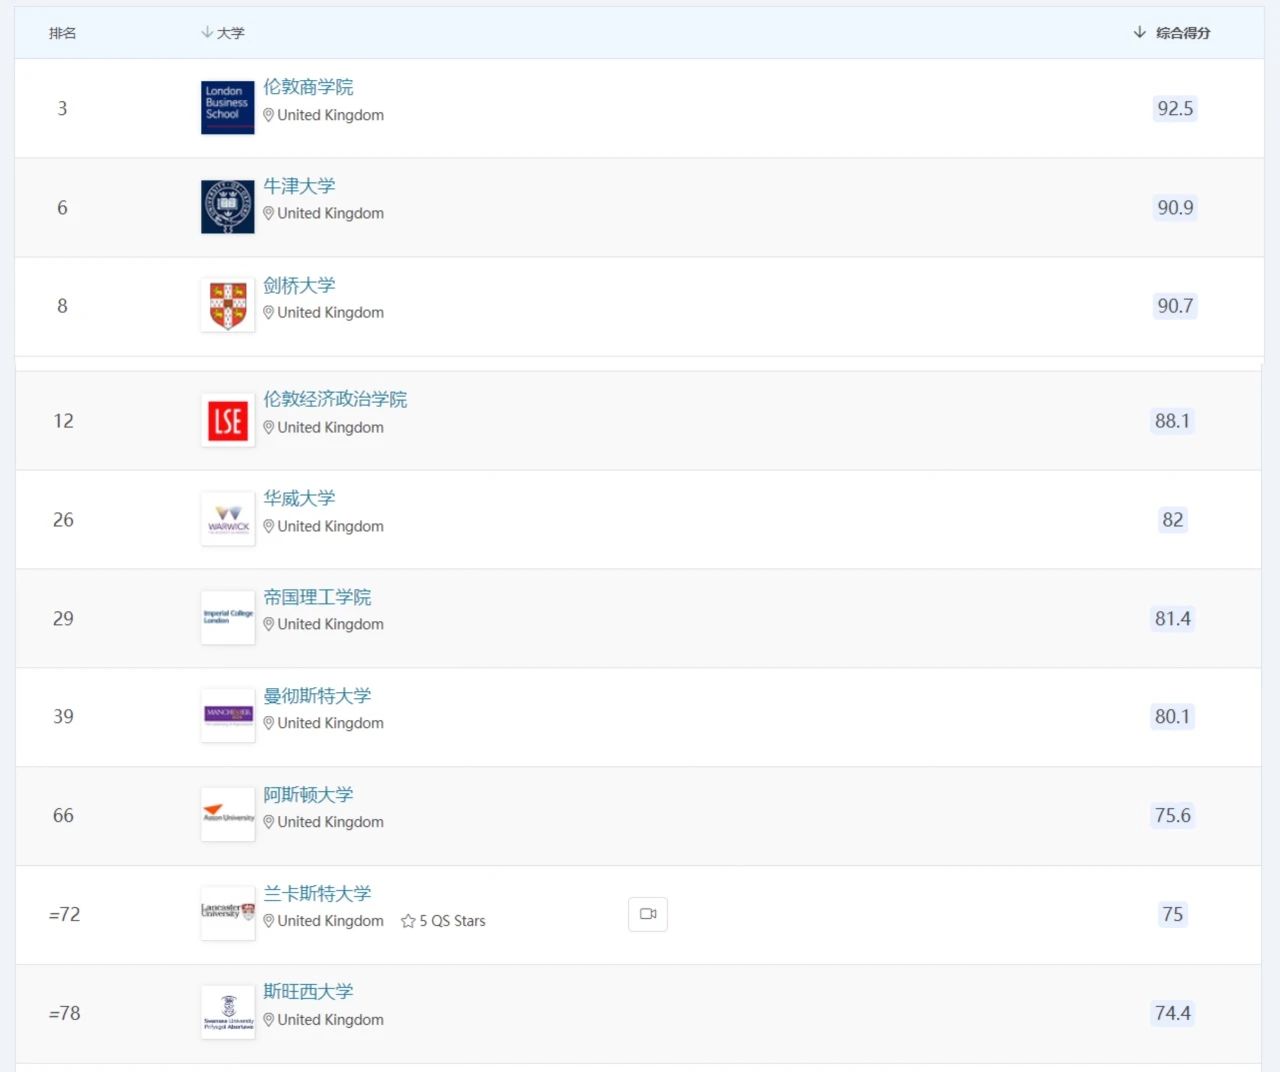The width and height of the screenshot is (1280, 1072).
Task: Click location pin icon under 伦敦商学院
Action: (x=269, y=115)
